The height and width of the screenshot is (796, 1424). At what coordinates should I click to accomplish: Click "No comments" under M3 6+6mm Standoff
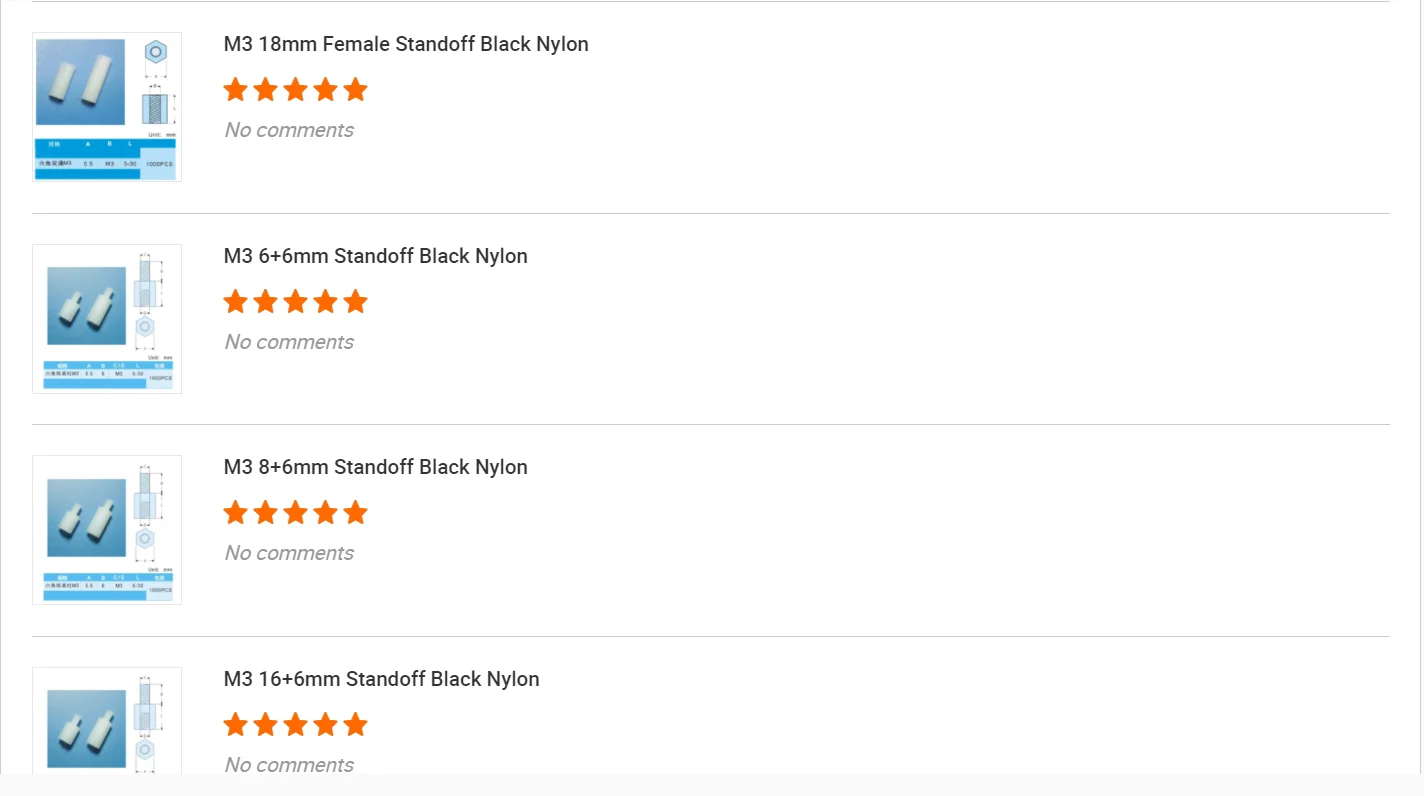[x=289, y=342]
